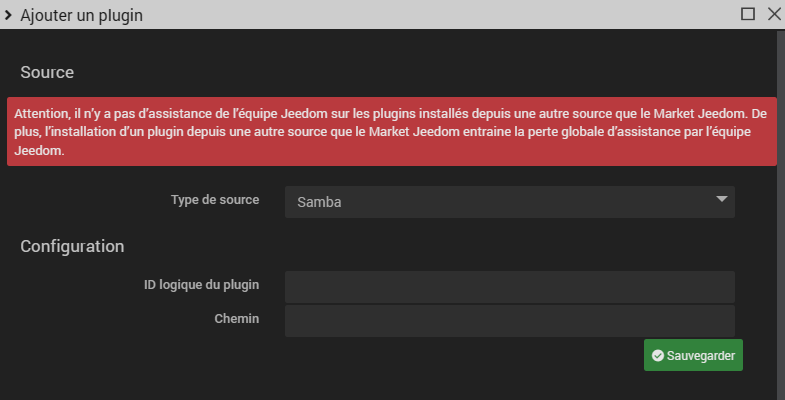Image resolution: width=785 pixels, height=400 pixels.
Task: Close the Ajouter un plugin dialog
Action: click(773, 14)
